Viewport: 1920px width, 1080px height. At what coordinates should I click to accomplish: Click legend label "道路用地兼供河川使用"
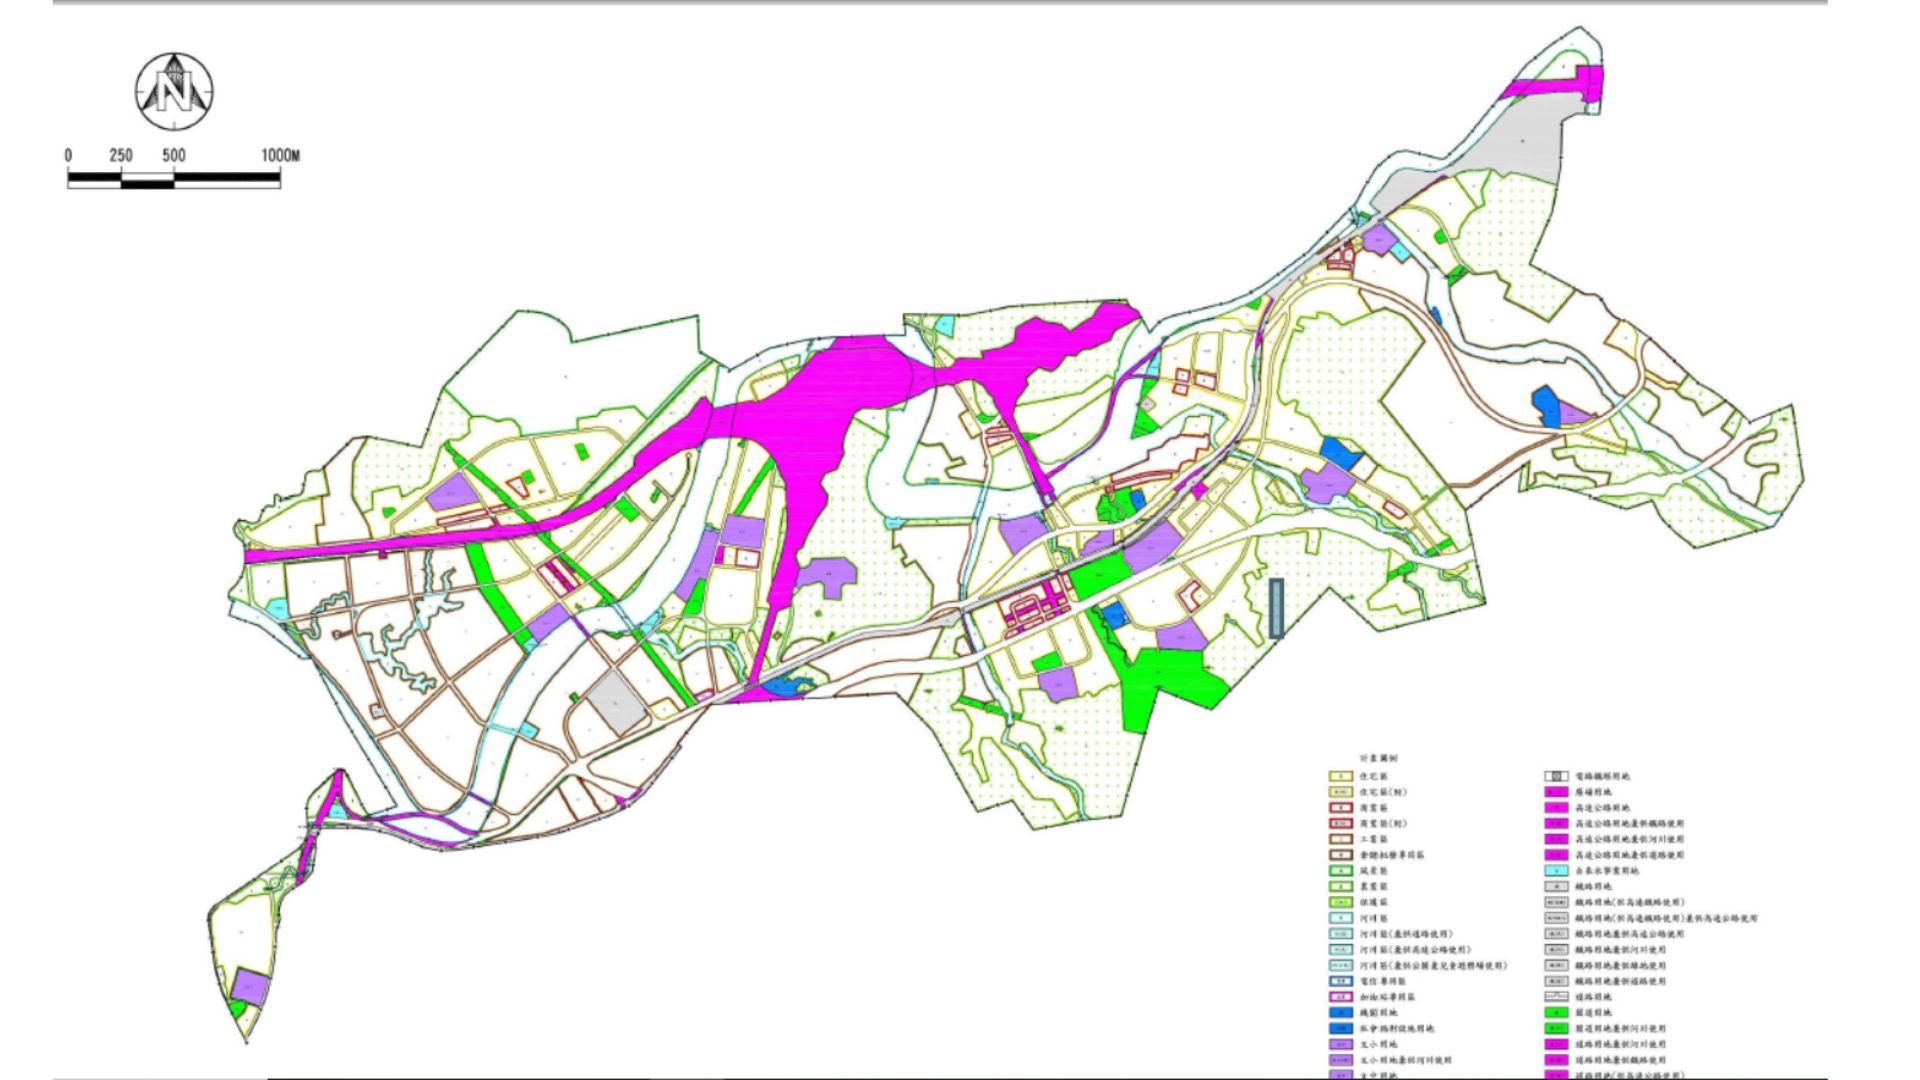1621,1045
